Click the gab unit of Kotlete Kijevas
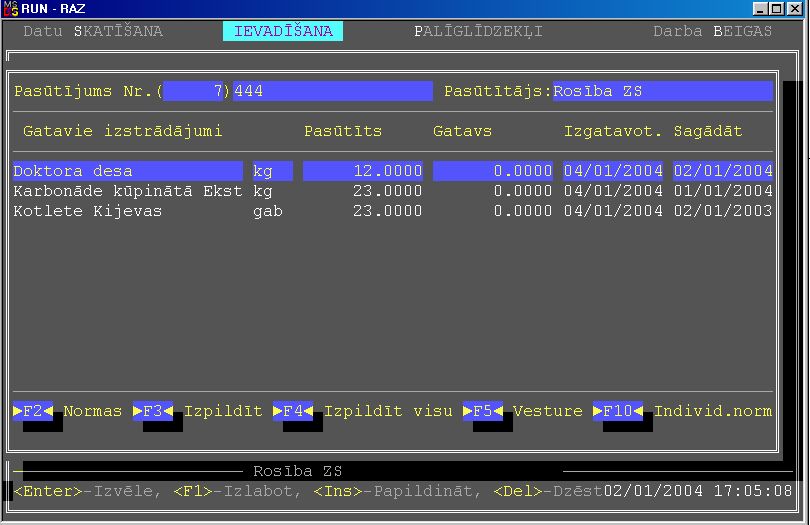The image size is (810, 525). 268,211
